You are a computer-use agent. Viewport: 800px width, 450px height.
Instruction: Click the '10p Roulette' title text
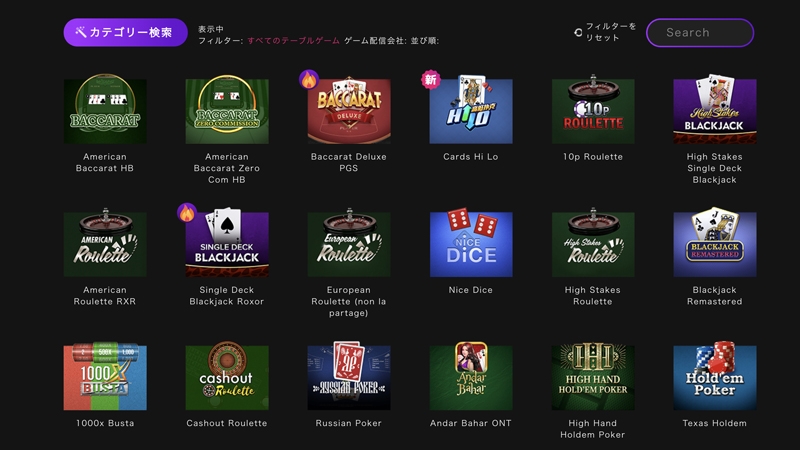click(x=593, y=157)
